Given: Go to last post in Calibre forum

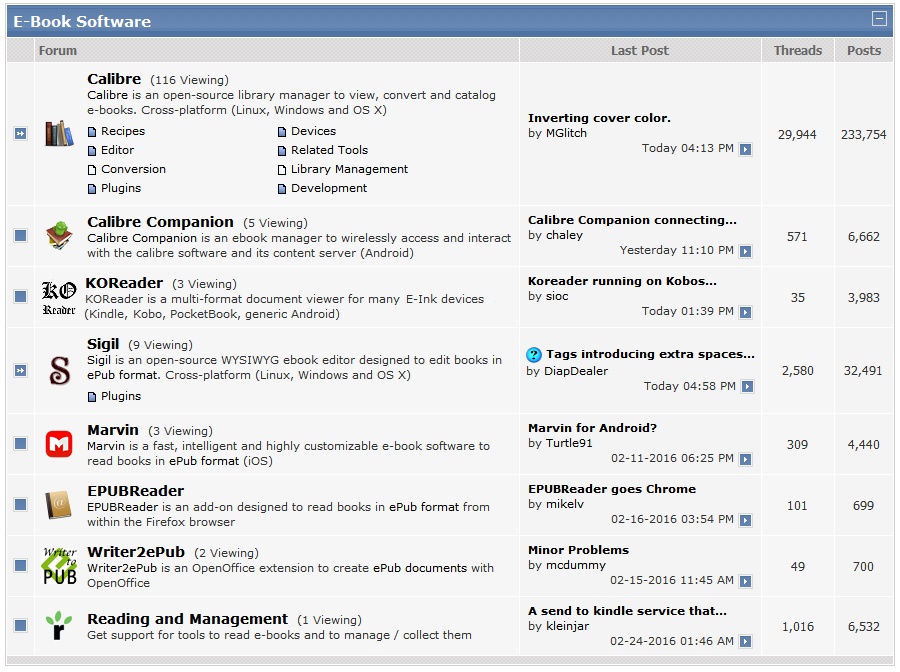Looking at the screenshot, I should 746,149.
